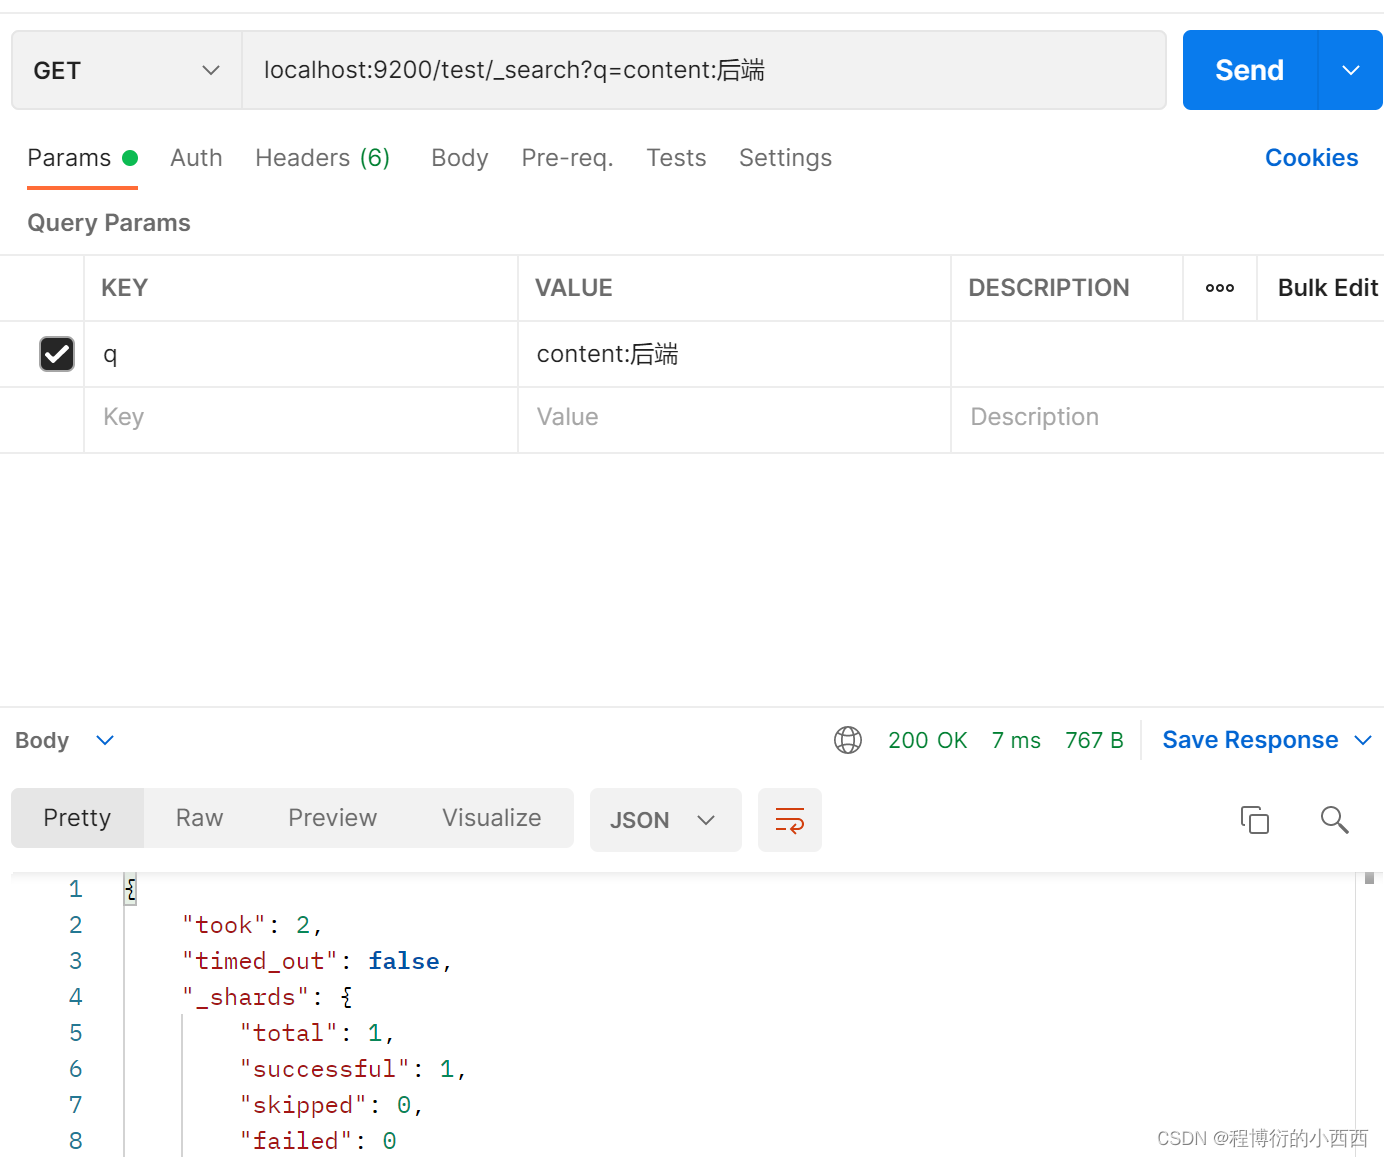Screen dimensions: 1384x1157
Task: Open the Tests tab
Action: [676, 158]
